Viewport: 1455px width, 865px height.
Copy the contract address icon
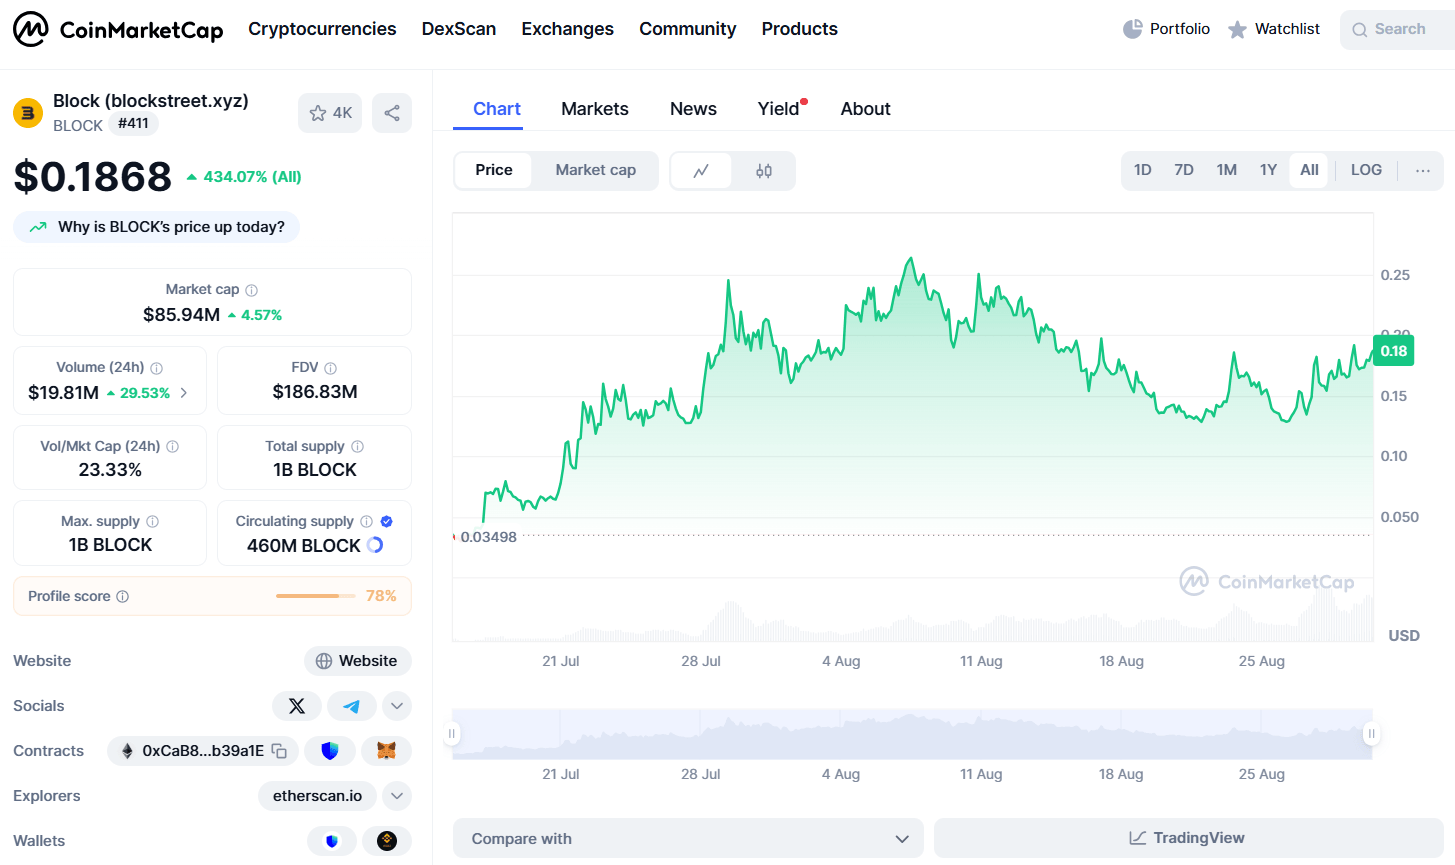pyautogui.click(x=280, y=751)
